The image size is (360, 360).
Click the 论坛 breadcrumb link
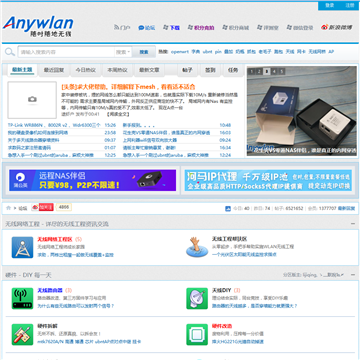[23, 208]
